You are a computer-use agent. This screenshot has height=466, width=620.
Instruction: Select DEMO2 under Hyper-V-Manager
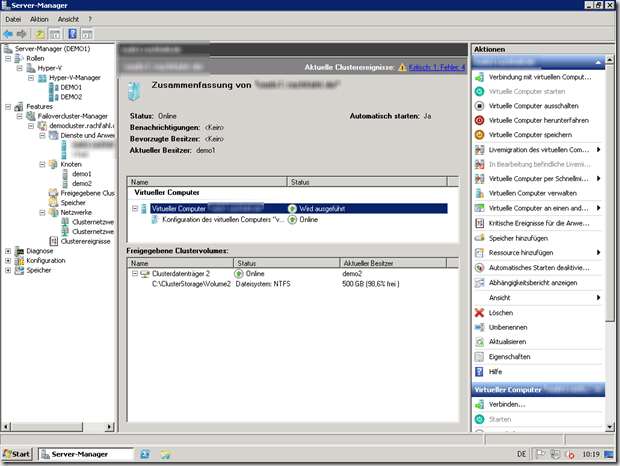[x=71, y=97]
